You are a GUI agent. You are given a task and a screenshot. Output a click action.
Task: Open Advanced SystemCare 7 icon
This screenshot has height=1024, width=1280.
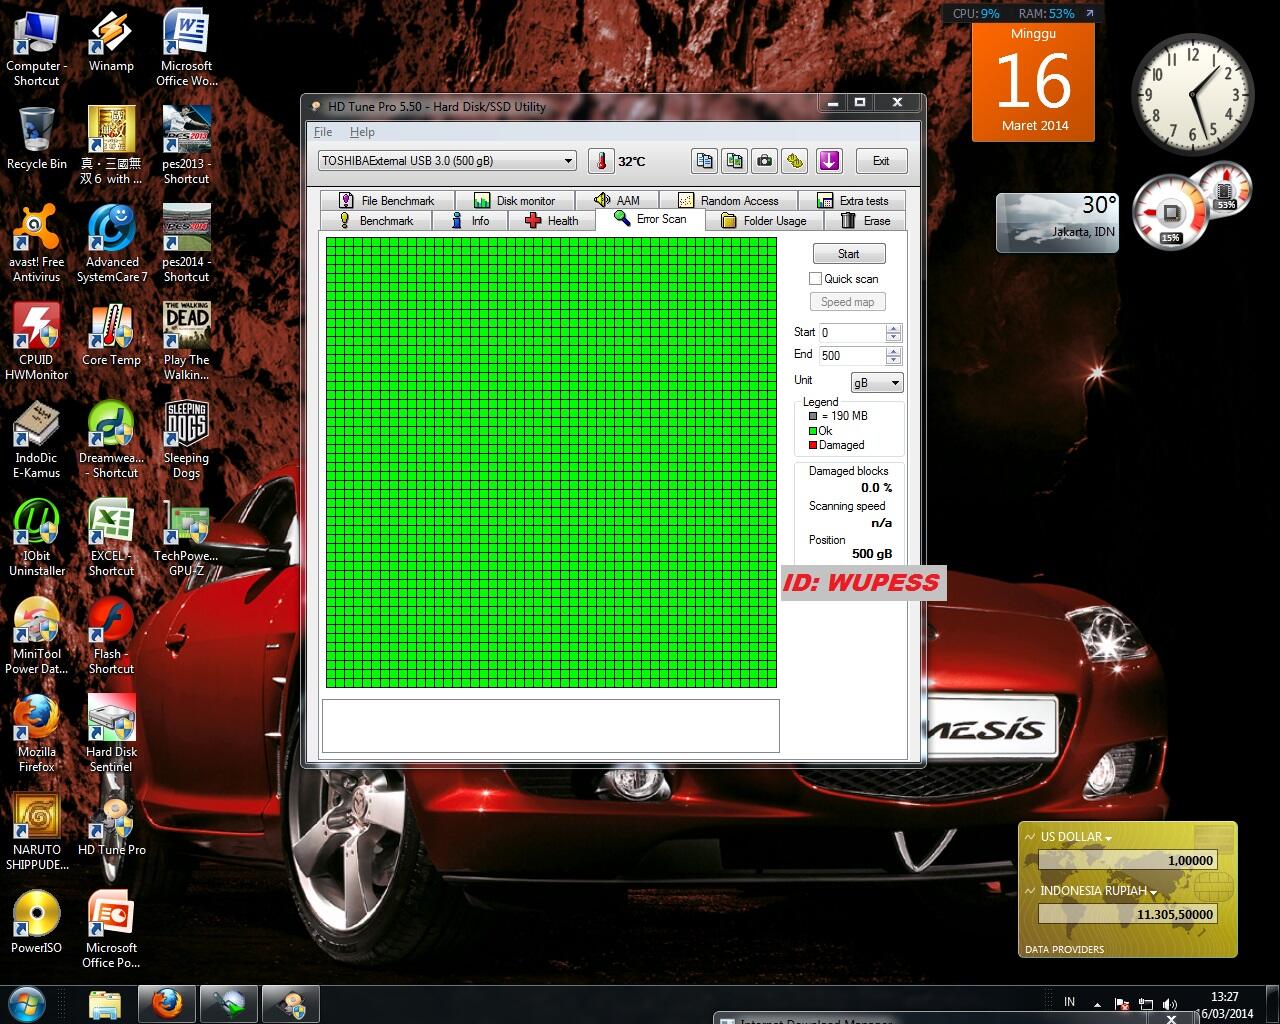point(112,244)
